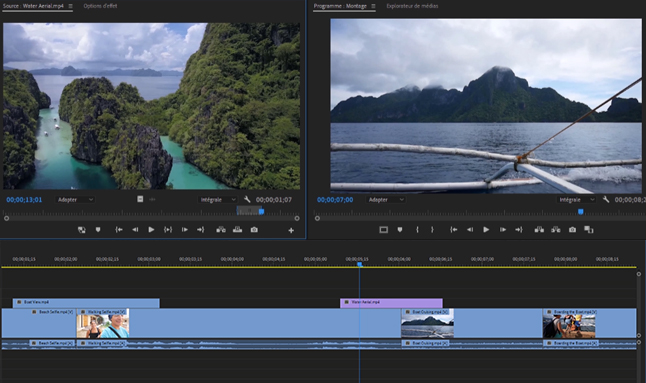Viewport: 646px width, 383px height.
Task: Click the Programme monitor left zoom scrollbar handle
Action: (317, 218)
